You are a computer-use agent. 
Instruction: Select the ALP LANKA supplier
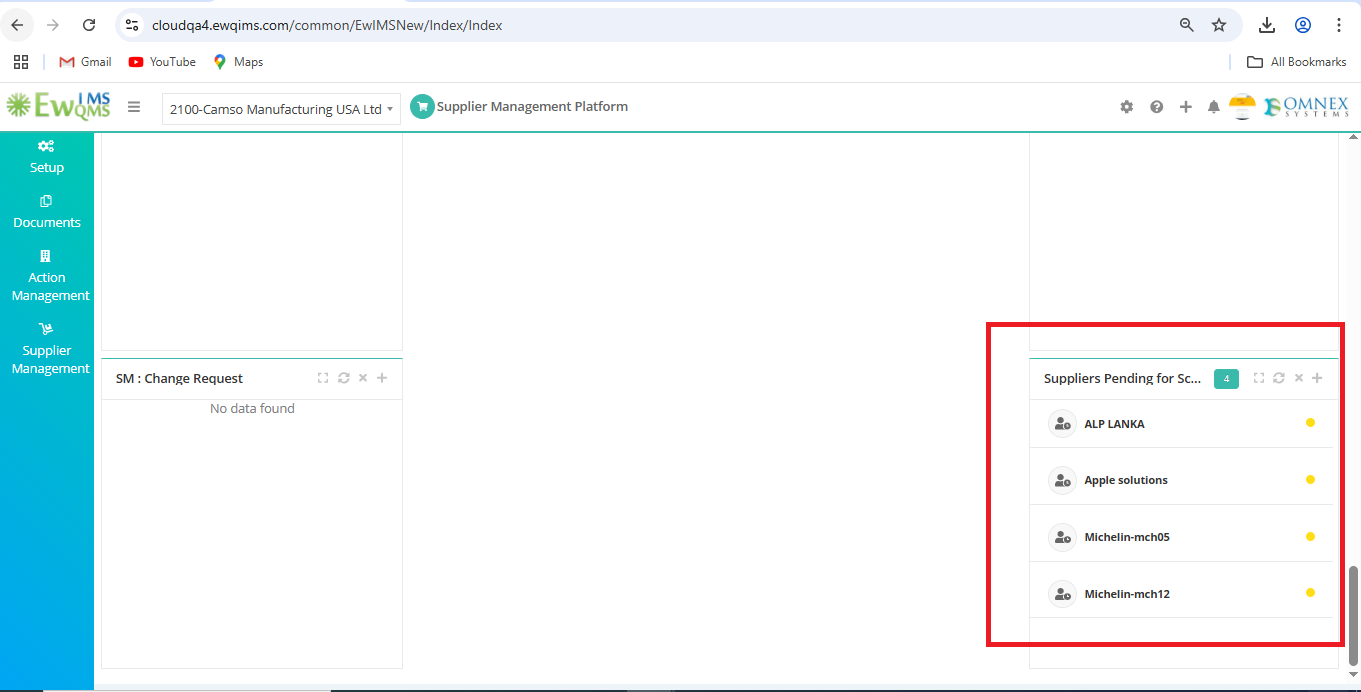pyautogui.click(x=1114, y=424)
